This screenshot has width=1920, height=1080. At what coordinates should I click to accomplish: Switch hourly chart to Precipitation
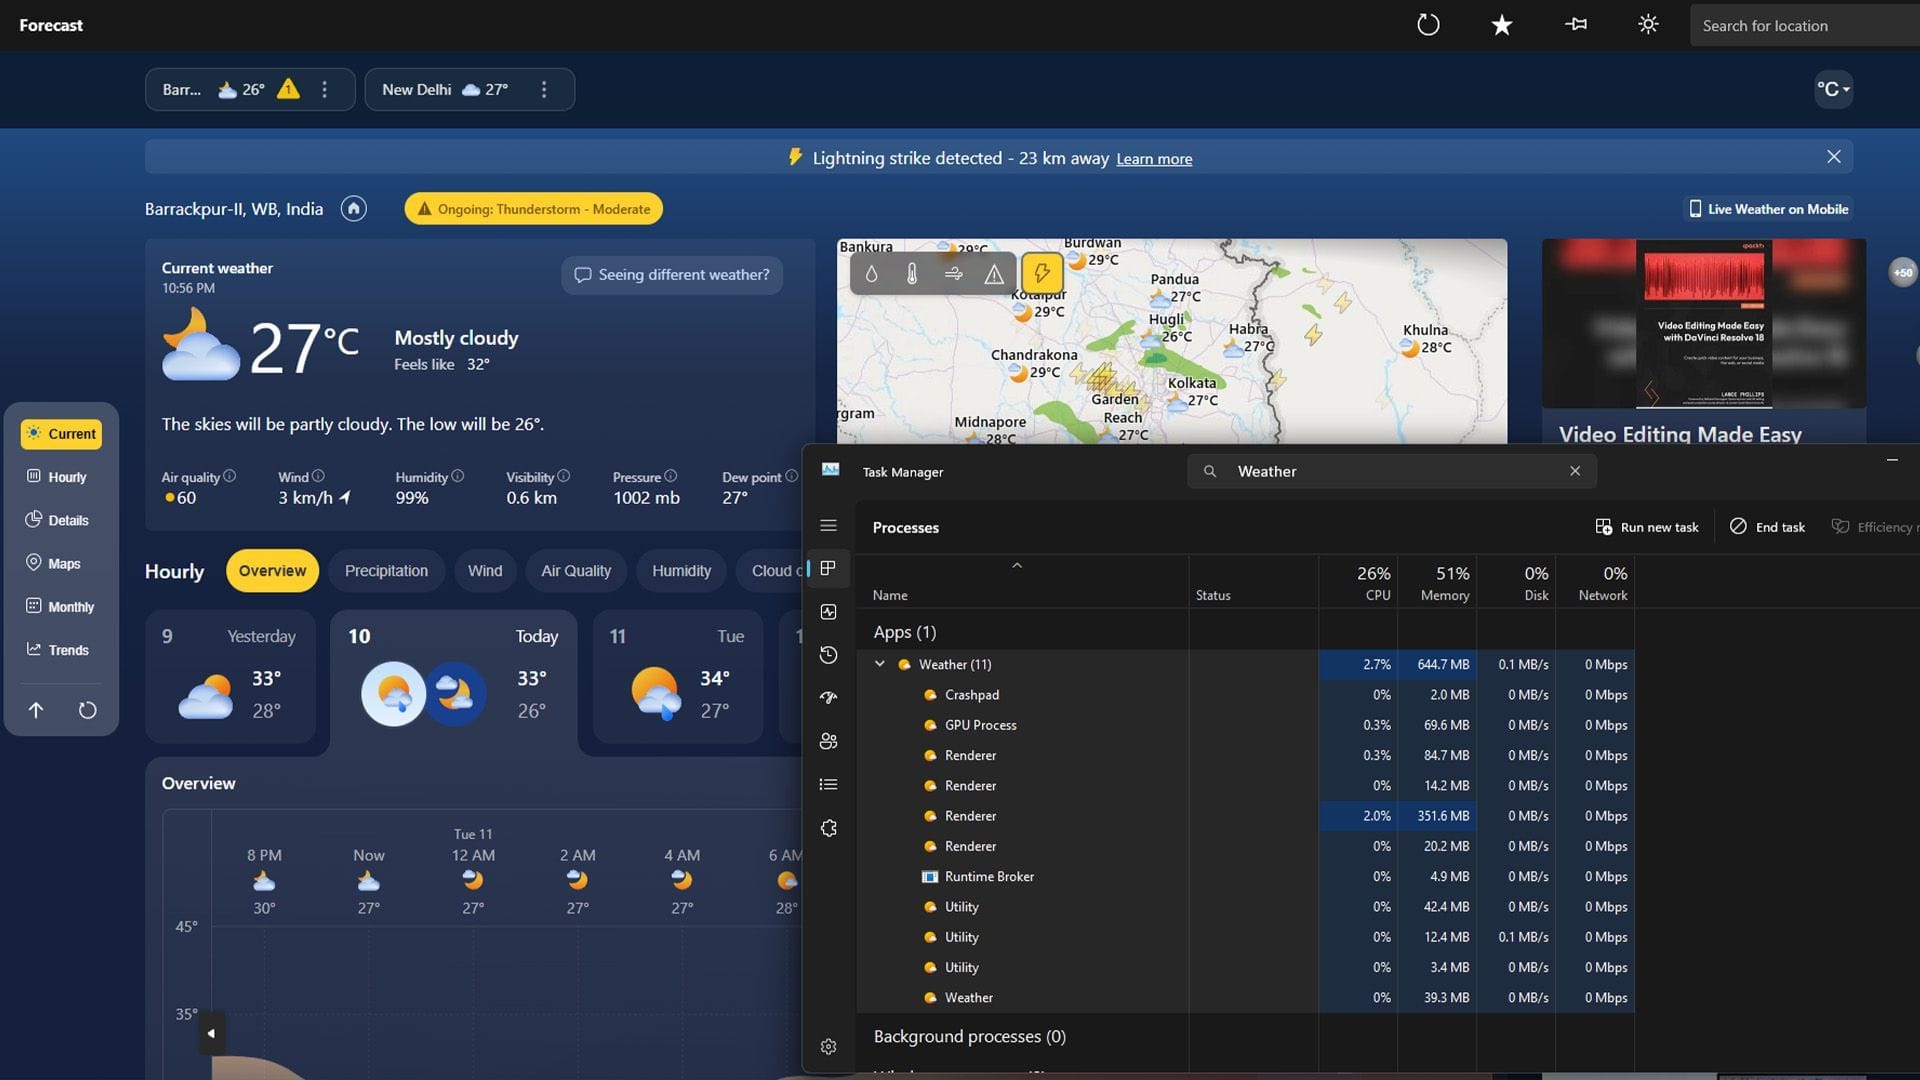pos(386,571)
